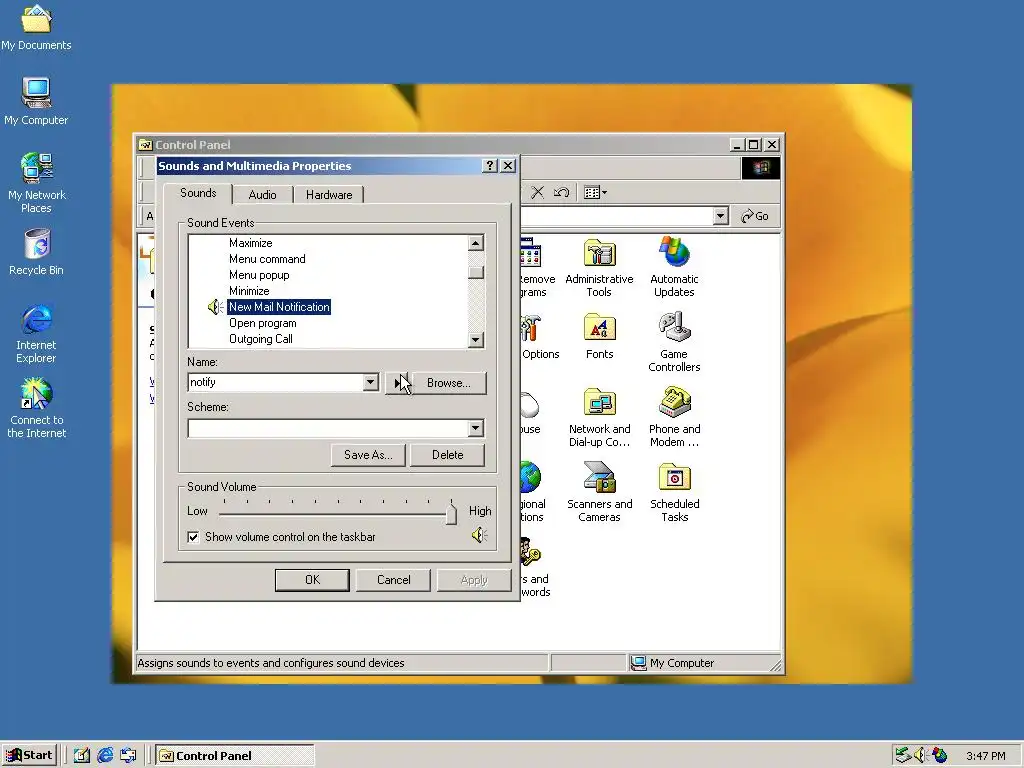
Task: Open the Scheme dropdown list
Action: coord(475,428)
